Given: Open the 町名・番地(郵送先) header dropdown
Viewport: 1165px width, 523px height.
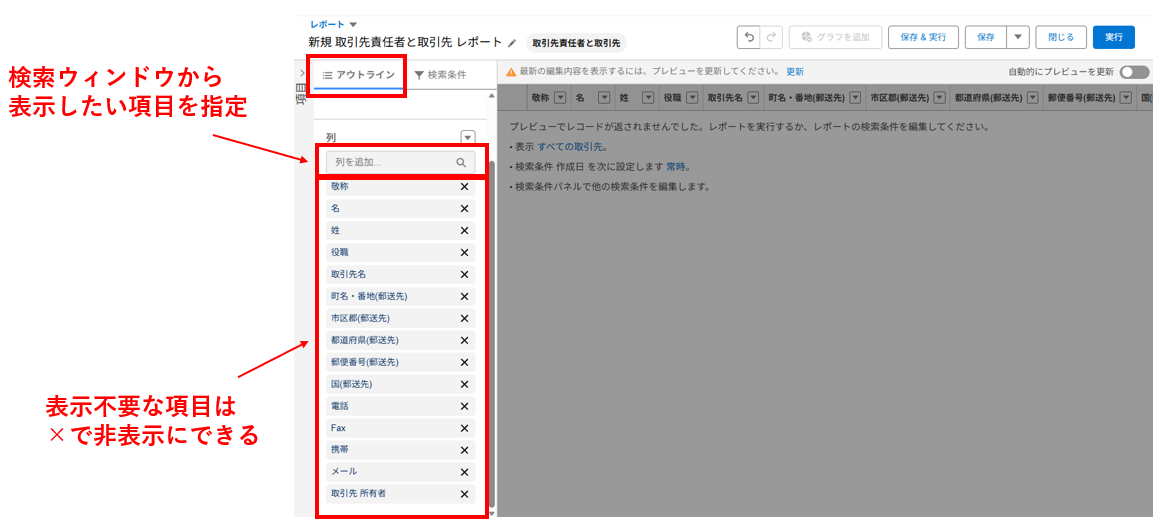Looking at the screenshot, I should click(x=854, y=97).
